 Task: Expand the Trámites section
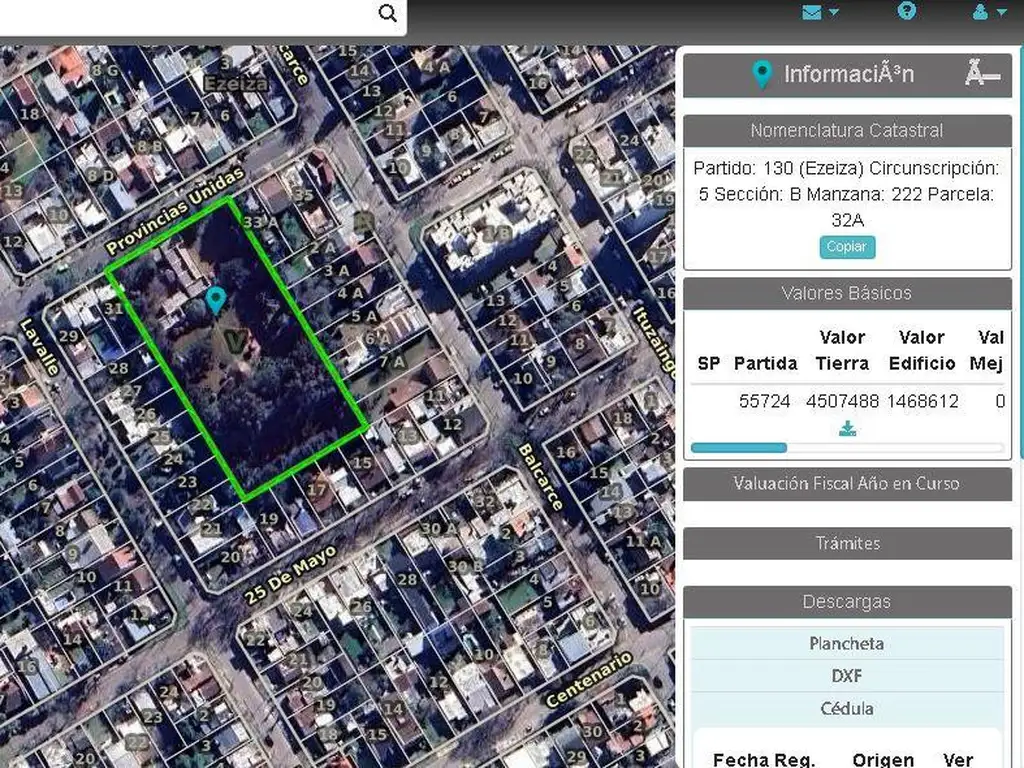(847, 543)
